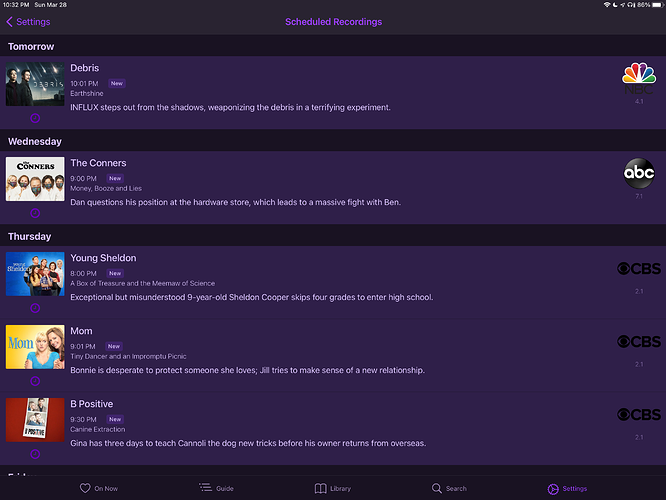Switch to the Guide tab
Image resolution: width=666 pixels, height=500 pixels.
(217, 488)
